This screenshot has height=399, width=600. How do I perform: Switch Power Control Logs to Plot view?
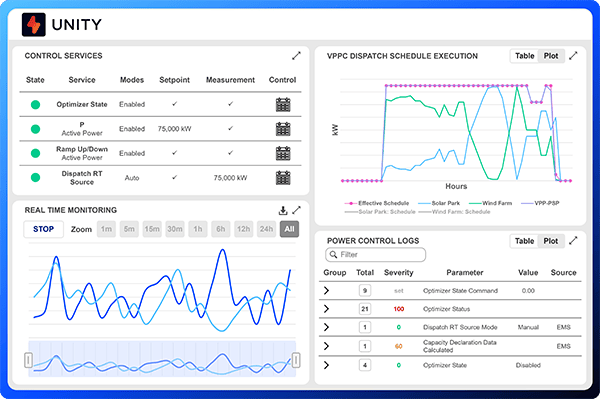point(551,241)
